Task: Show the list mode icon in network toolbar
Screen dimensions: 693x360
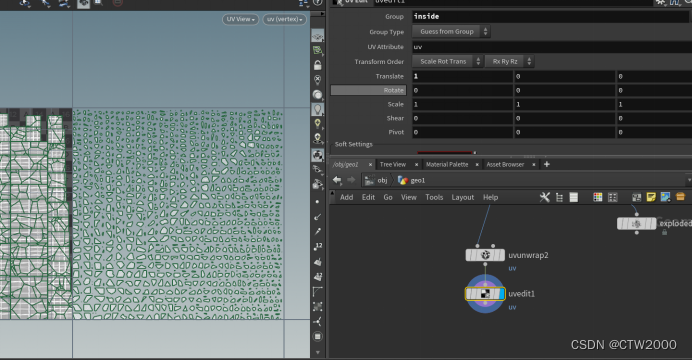Action: pyautogui.click(x=574, y=197)
